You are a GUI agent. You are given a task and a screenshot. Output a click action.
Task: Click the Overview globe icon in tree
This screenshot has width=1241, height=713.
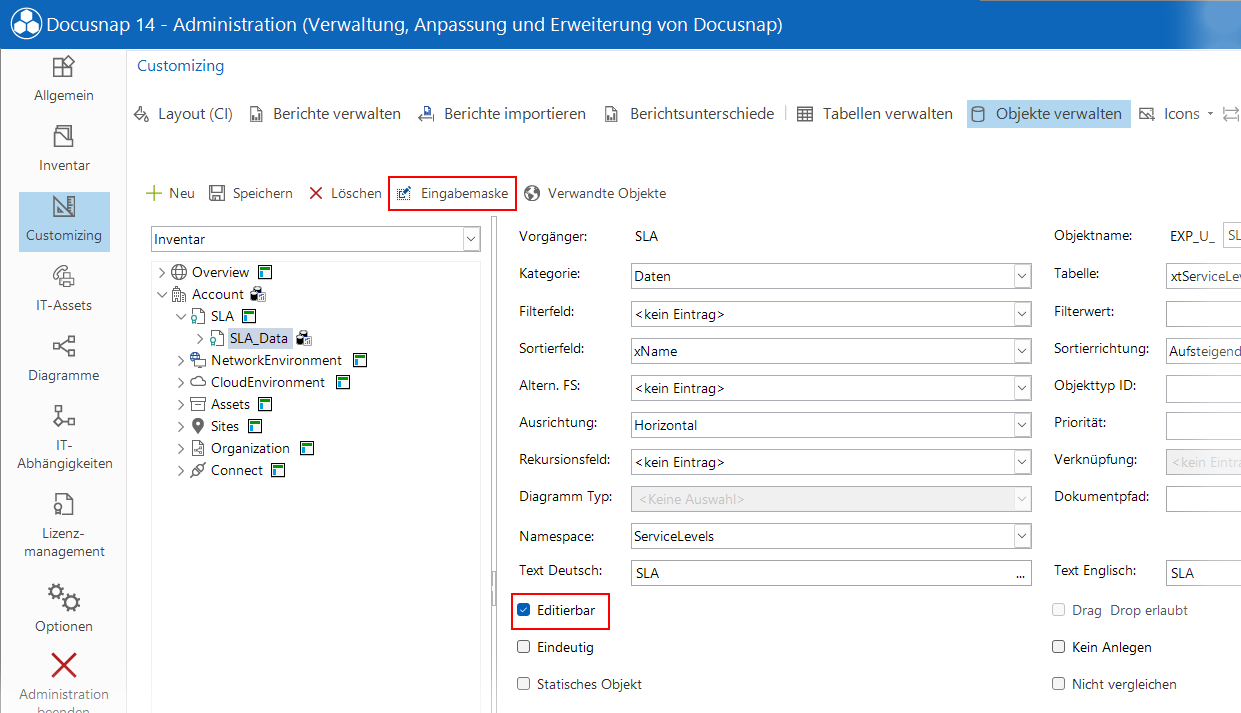[179, 272]
